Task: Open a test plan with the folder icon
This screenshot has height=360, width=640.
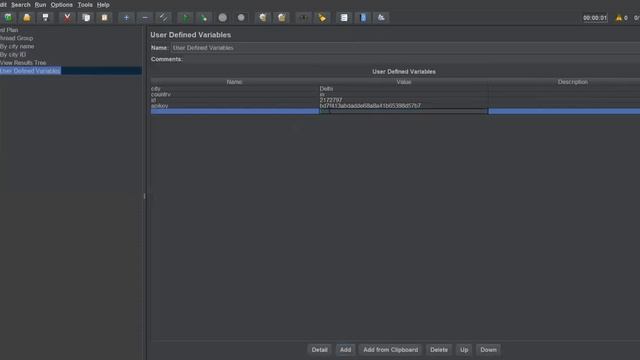Action: pyautogui.click(x=27, y=18)
